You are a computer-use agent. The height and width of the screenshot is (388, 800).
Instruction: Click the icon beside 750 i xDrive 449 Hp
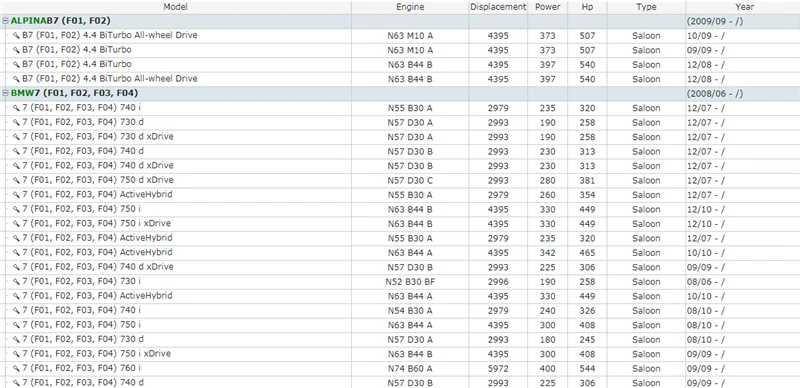point(16,224)
